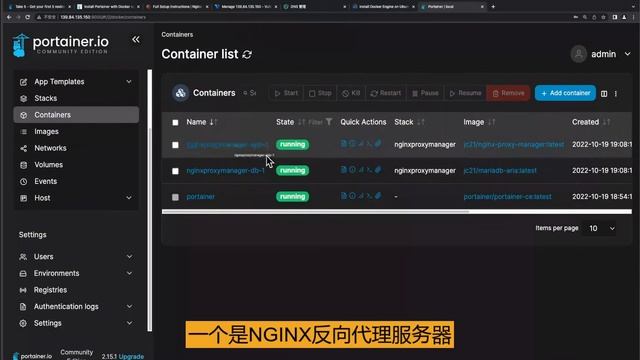The height and width of the screenshot is (360, 640).
Task: Sort the table by Name column
Action: click(202, 122)
